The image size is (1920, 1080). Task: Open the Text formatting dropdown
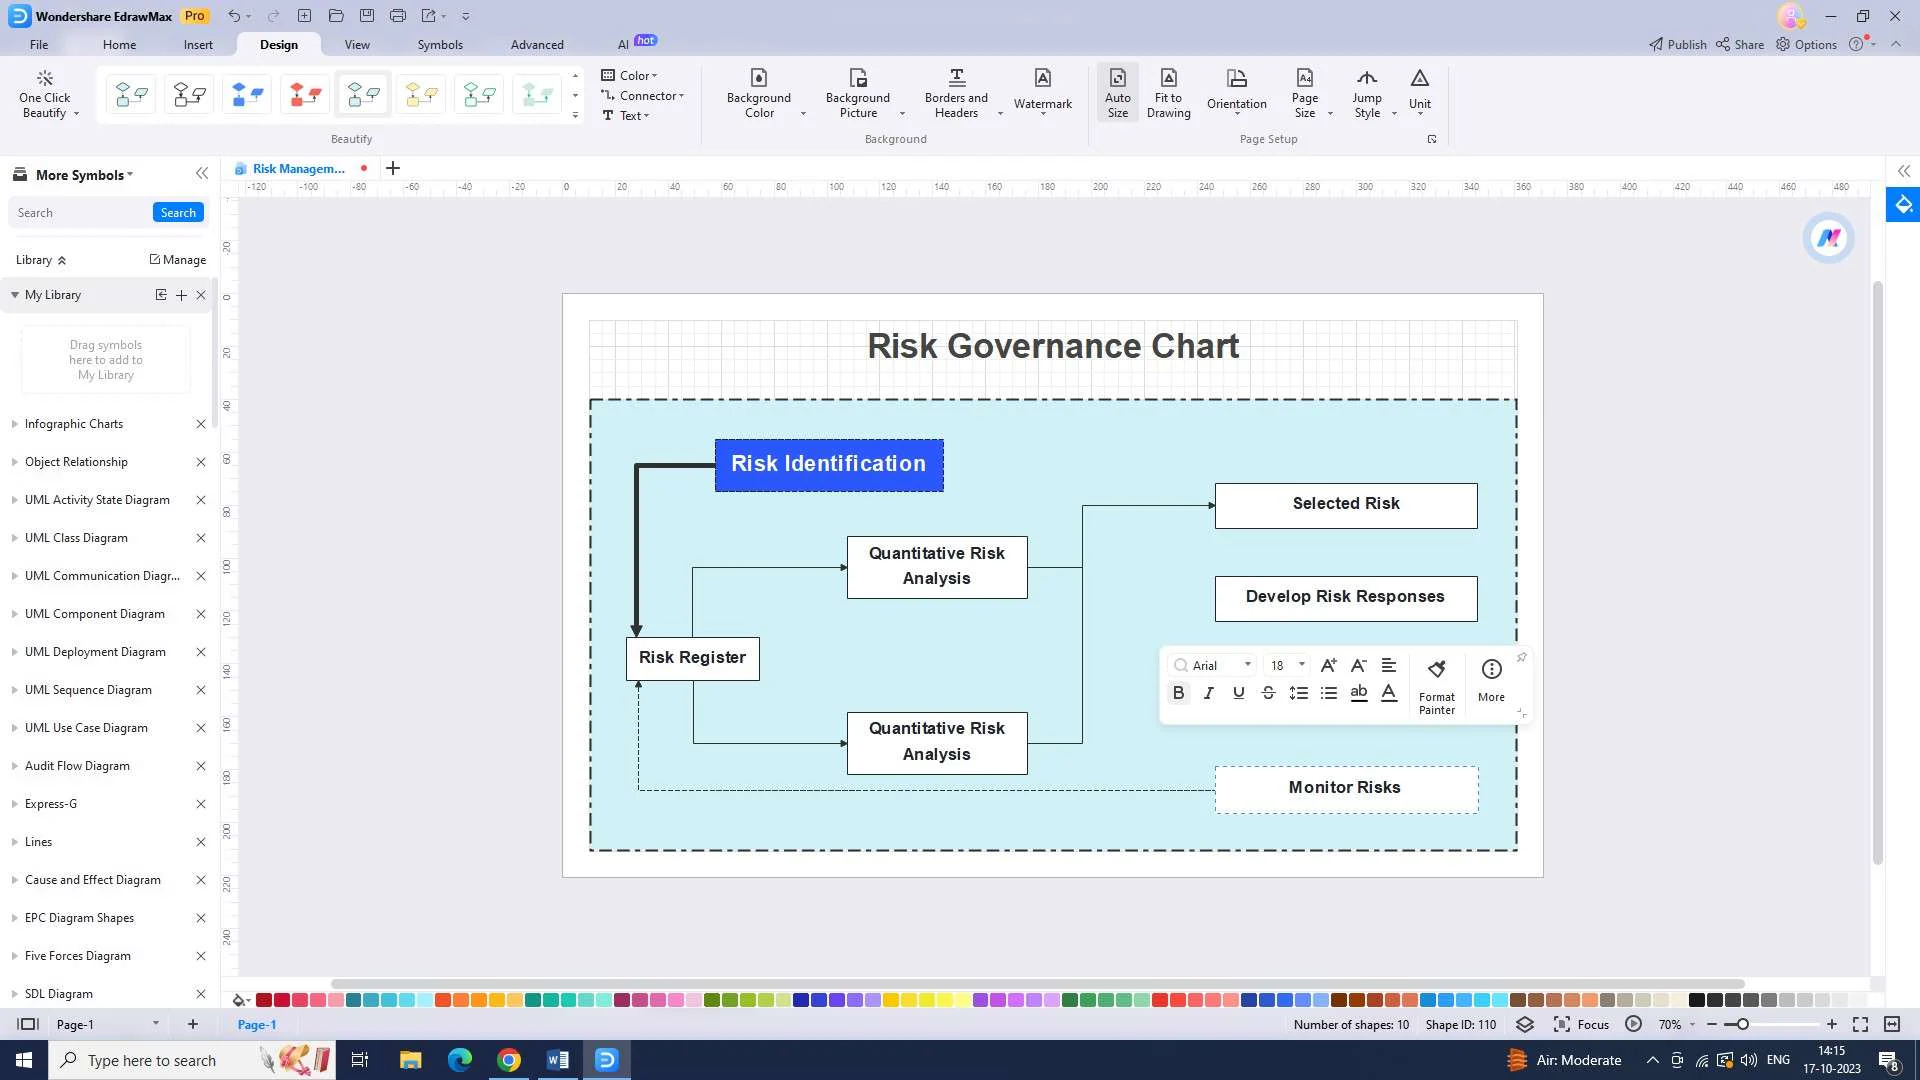point(632,115)
